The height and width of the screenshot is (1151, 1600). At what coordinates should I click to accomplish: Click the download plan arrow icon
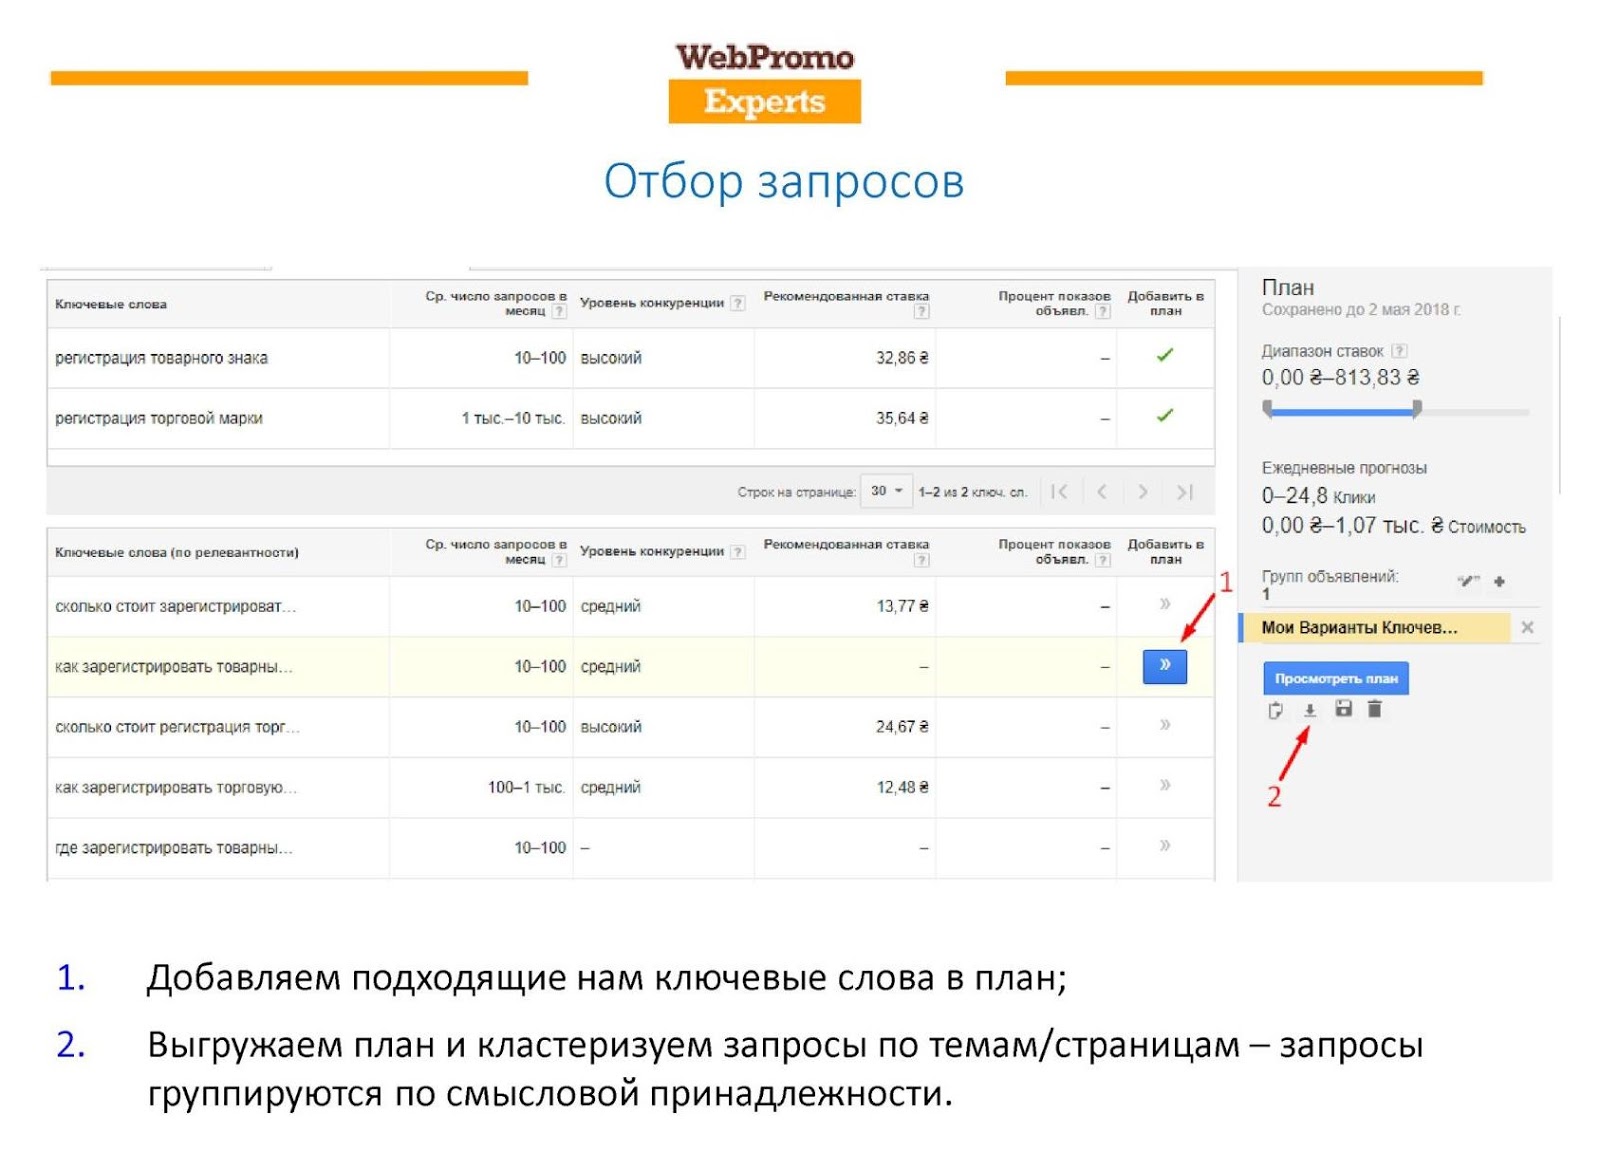(1309, 710)
